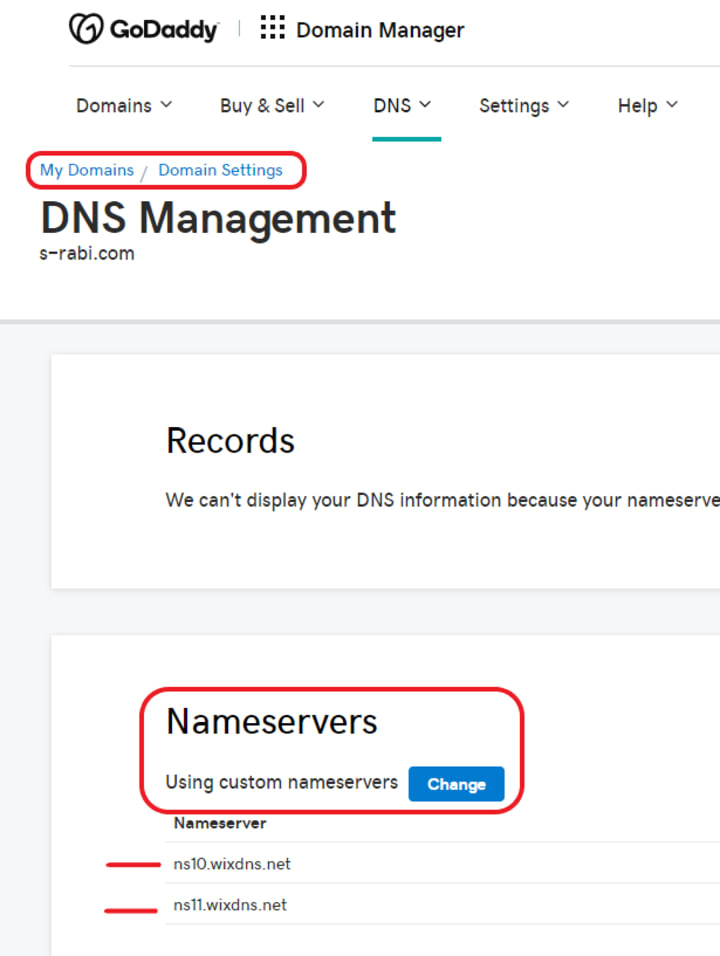Go to Domain Settings breadcrumb

(221, 170)
